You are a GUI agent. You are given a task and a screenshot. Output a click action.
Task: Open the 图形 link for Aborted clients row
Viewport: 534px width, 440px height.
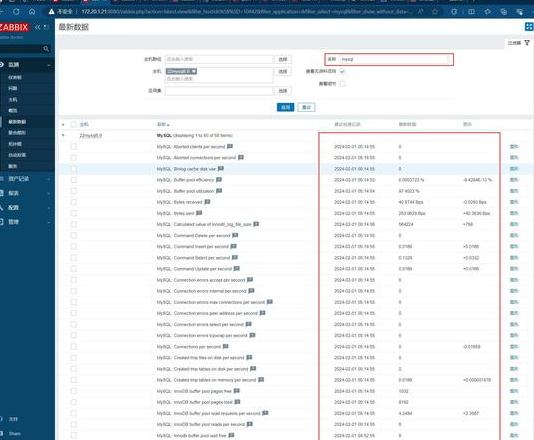(514, 146)
